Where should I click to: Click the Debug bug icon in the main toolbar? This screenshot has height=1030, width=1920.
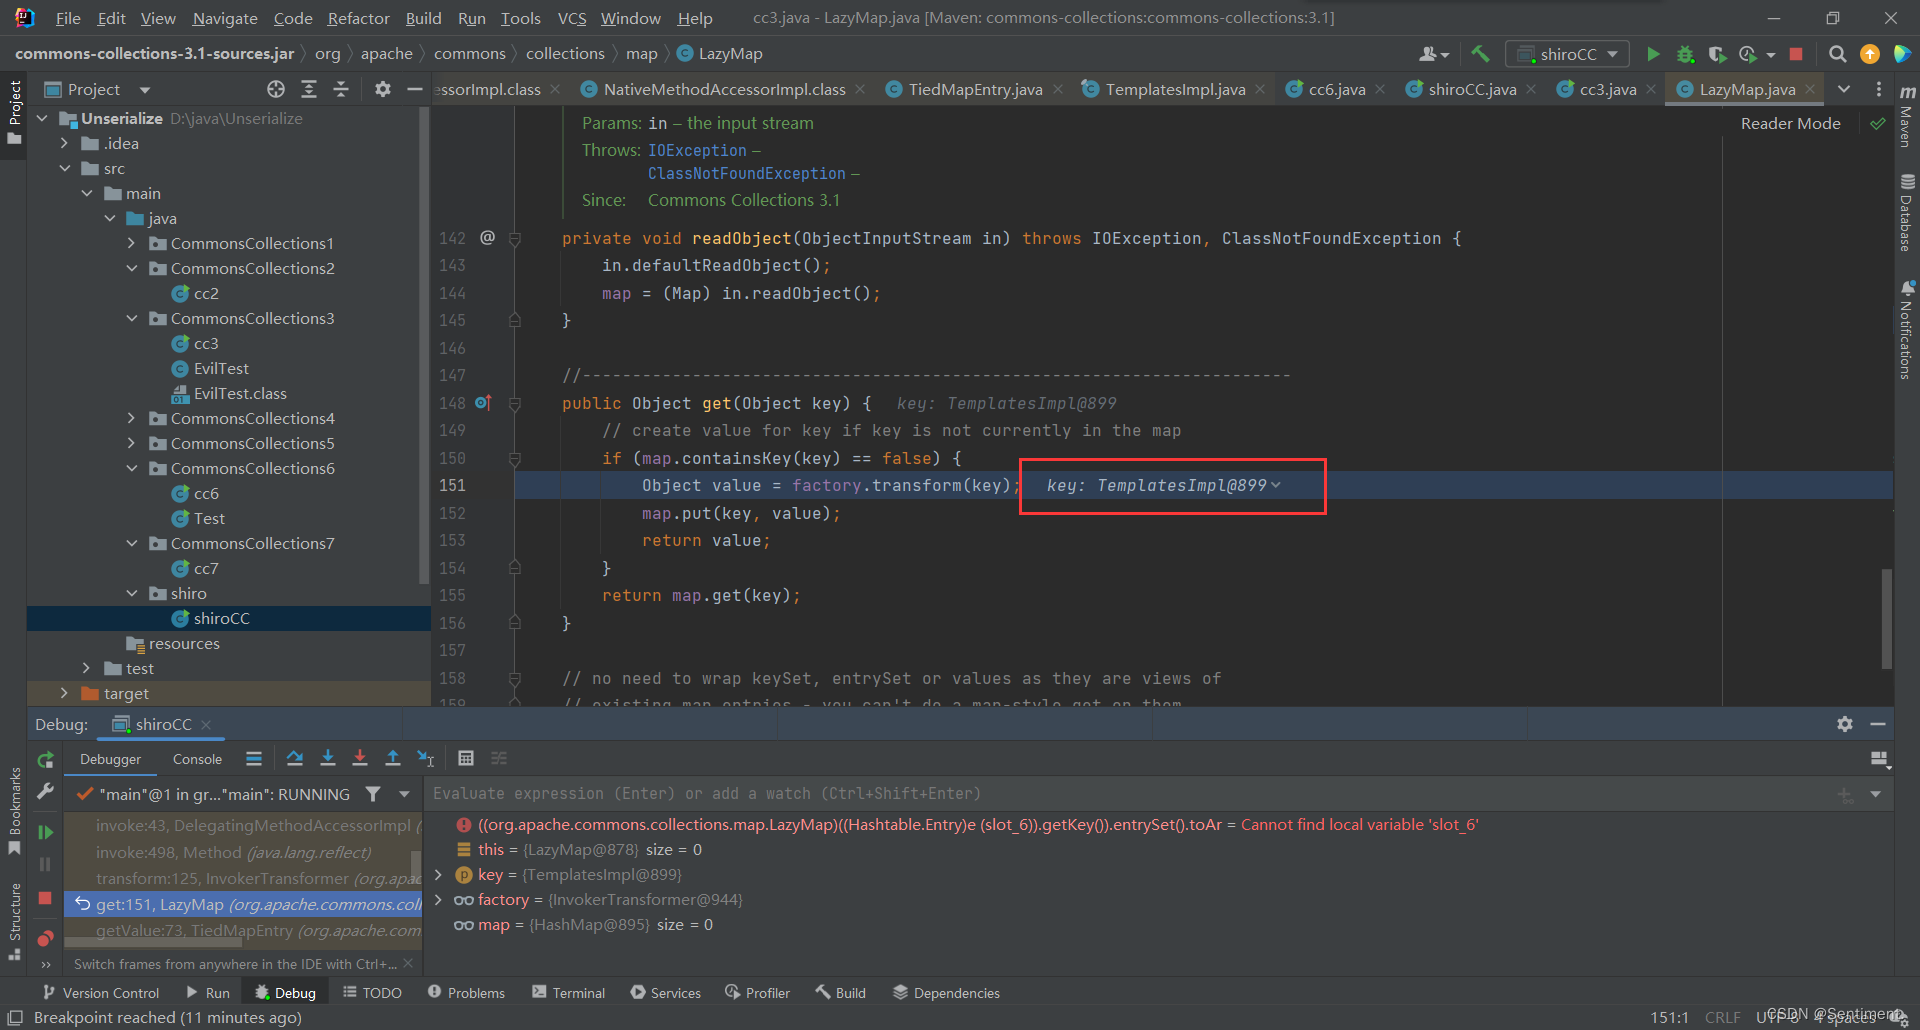pyautogui.click(x=1685, y=54)
